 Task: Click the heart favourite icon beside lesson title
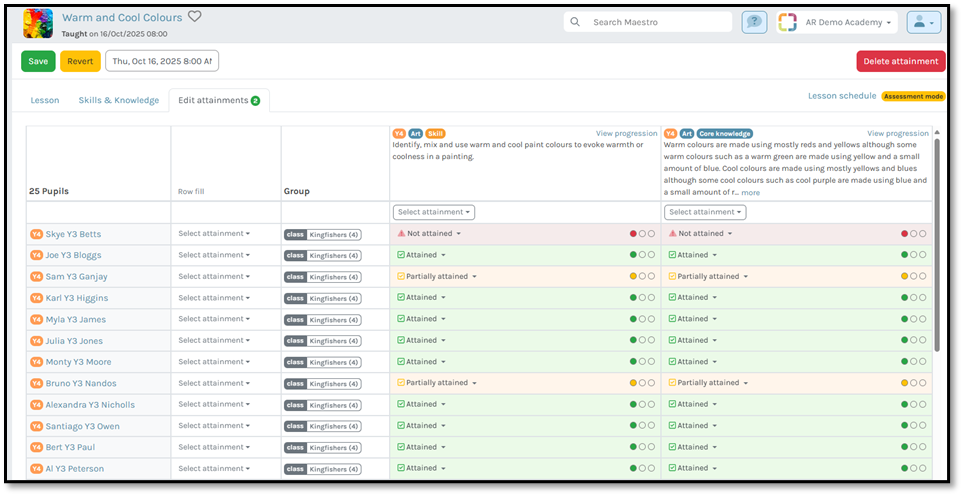[x=195, y=17]
